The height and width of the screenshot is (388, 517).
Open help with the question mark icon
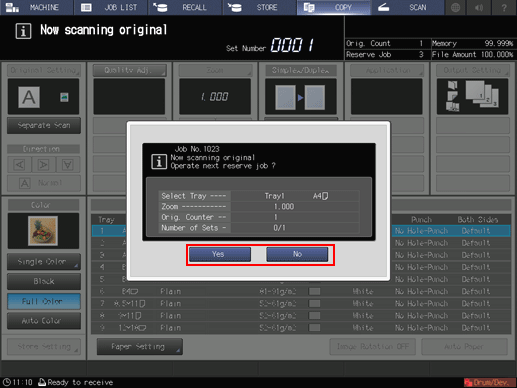point(504,7)
